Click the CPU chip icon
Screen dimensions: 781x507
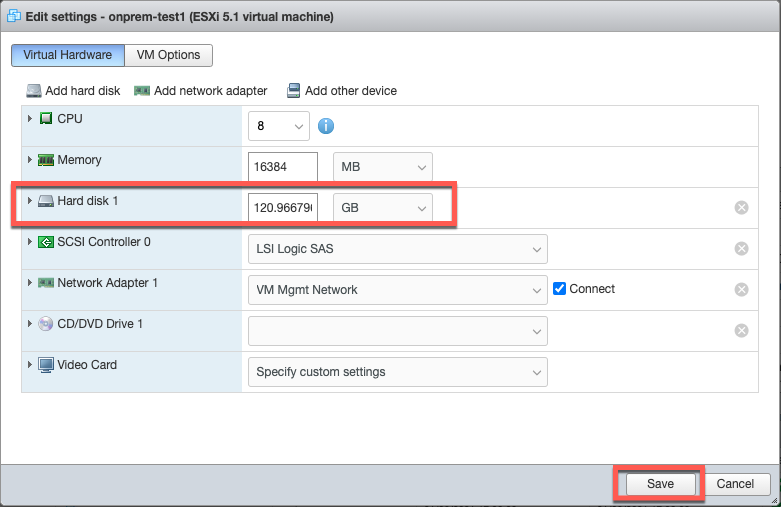coord(46,119)
